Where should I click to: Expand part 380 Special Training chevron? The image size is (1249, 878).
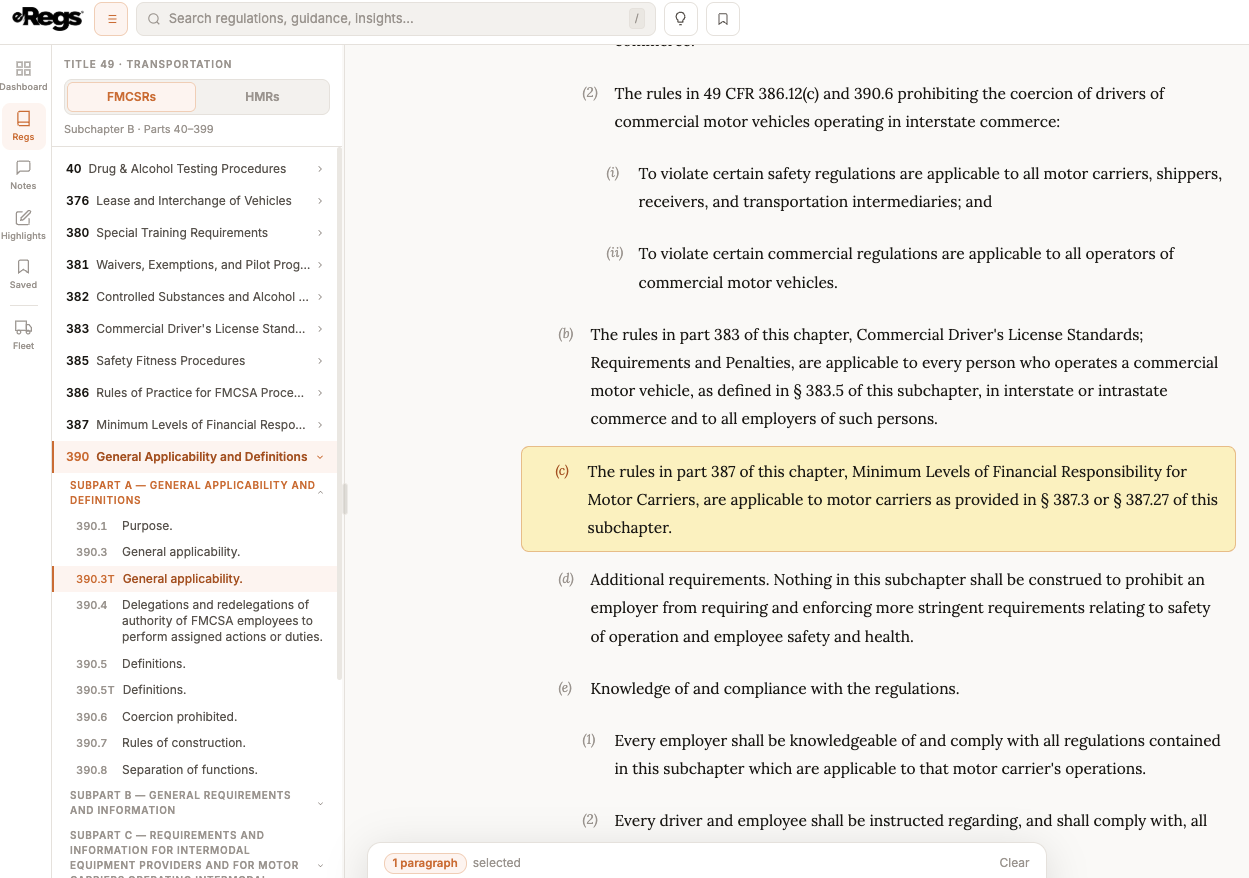320,233
